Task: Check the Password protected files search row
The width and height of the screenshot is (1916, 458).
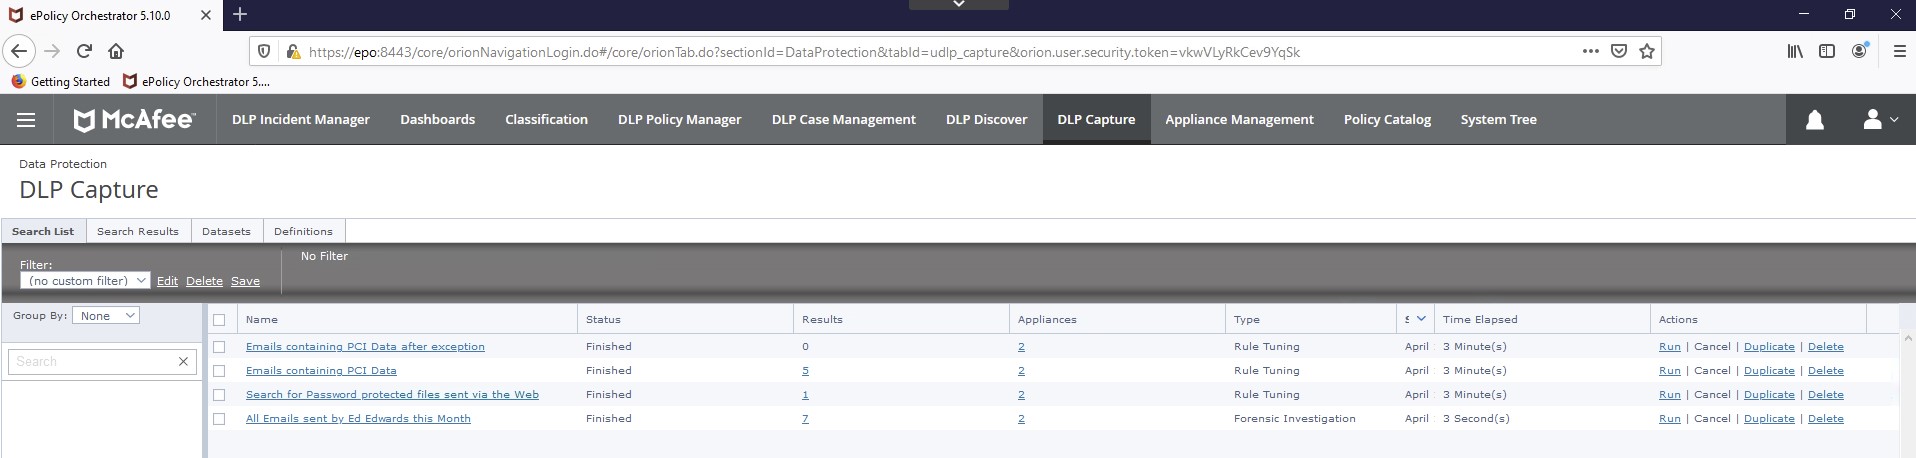Action: pos(219,395)
